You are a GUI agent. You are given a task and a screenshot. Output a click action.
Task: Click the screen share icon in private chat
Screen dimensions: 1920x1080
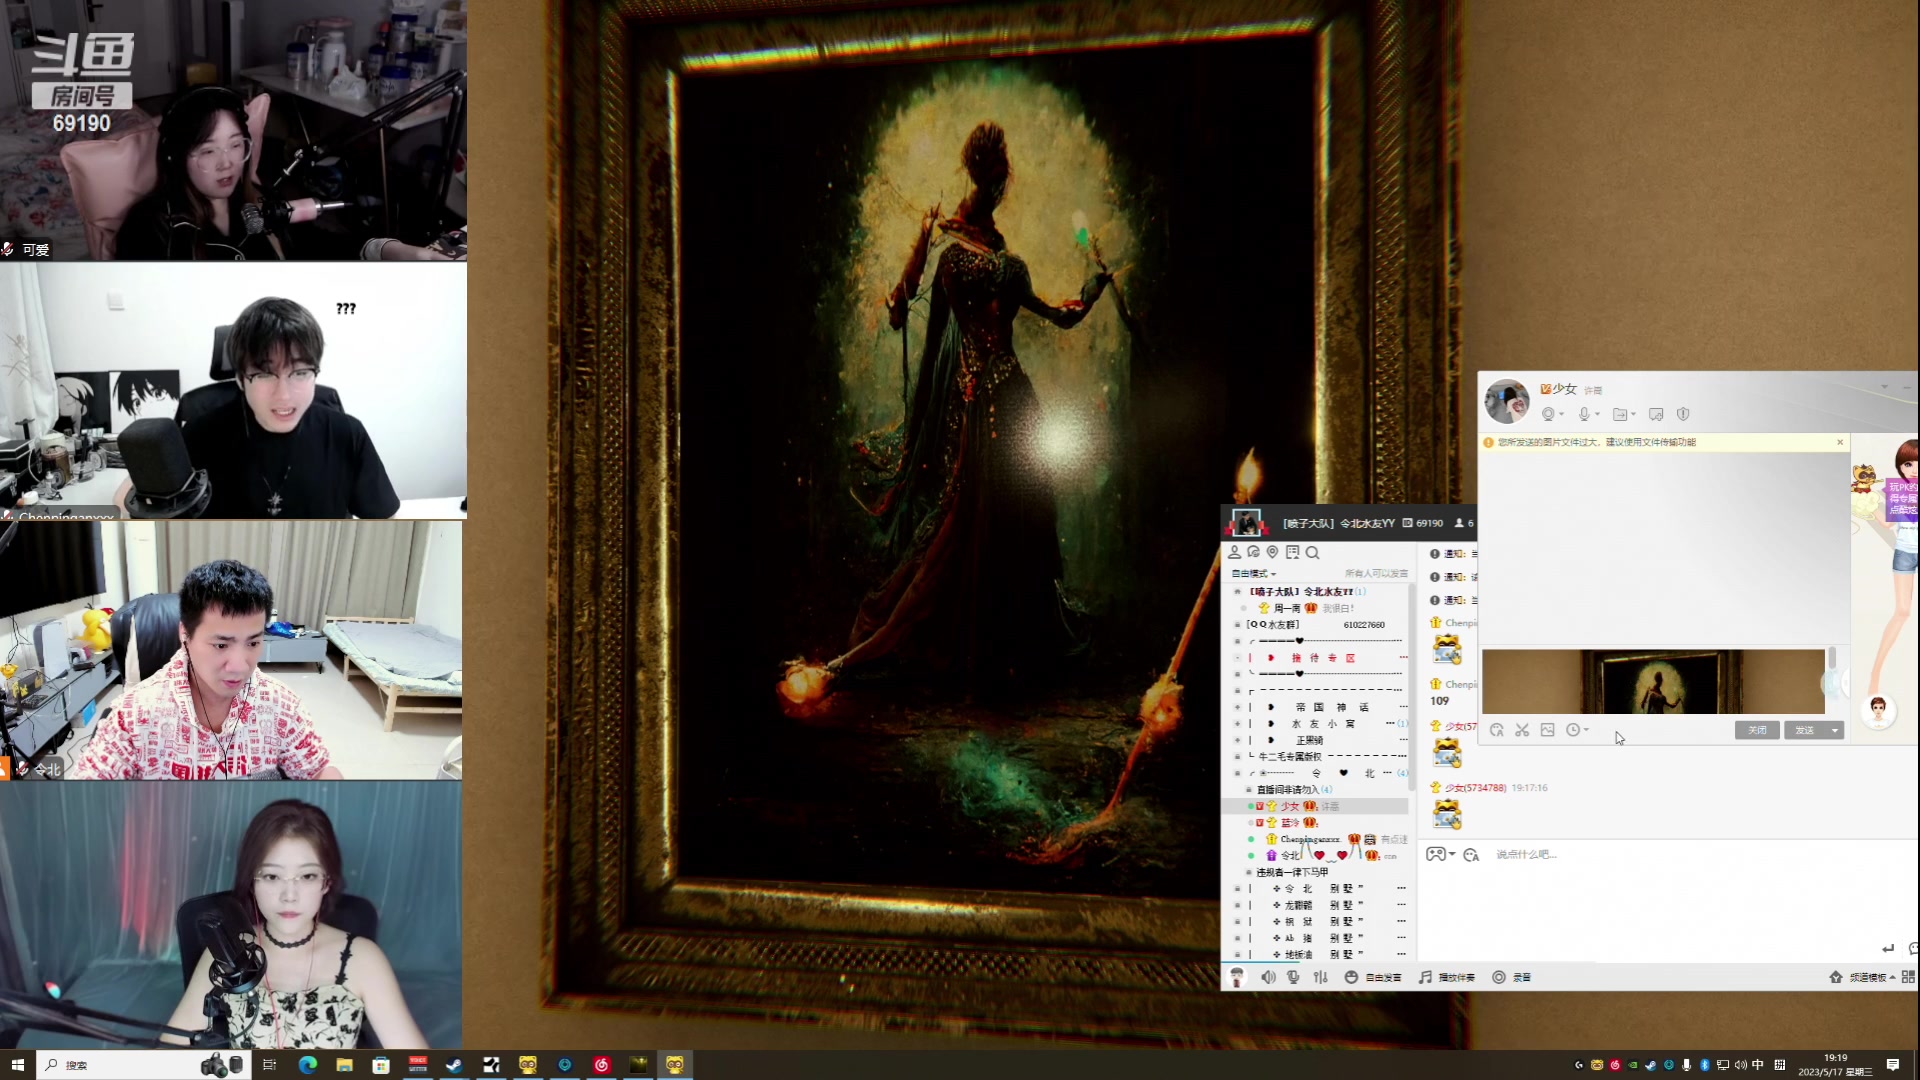click(1656, 414)
